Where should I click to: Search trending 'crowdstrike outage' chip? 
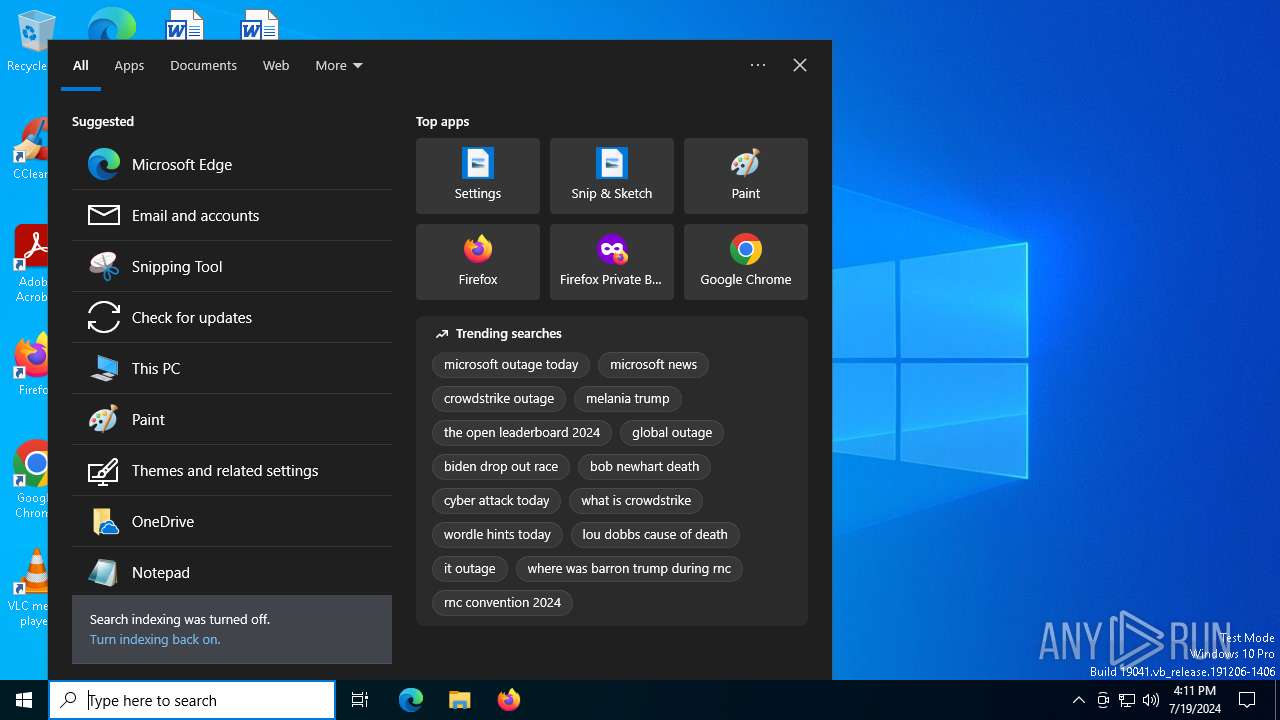pos(498,399)
